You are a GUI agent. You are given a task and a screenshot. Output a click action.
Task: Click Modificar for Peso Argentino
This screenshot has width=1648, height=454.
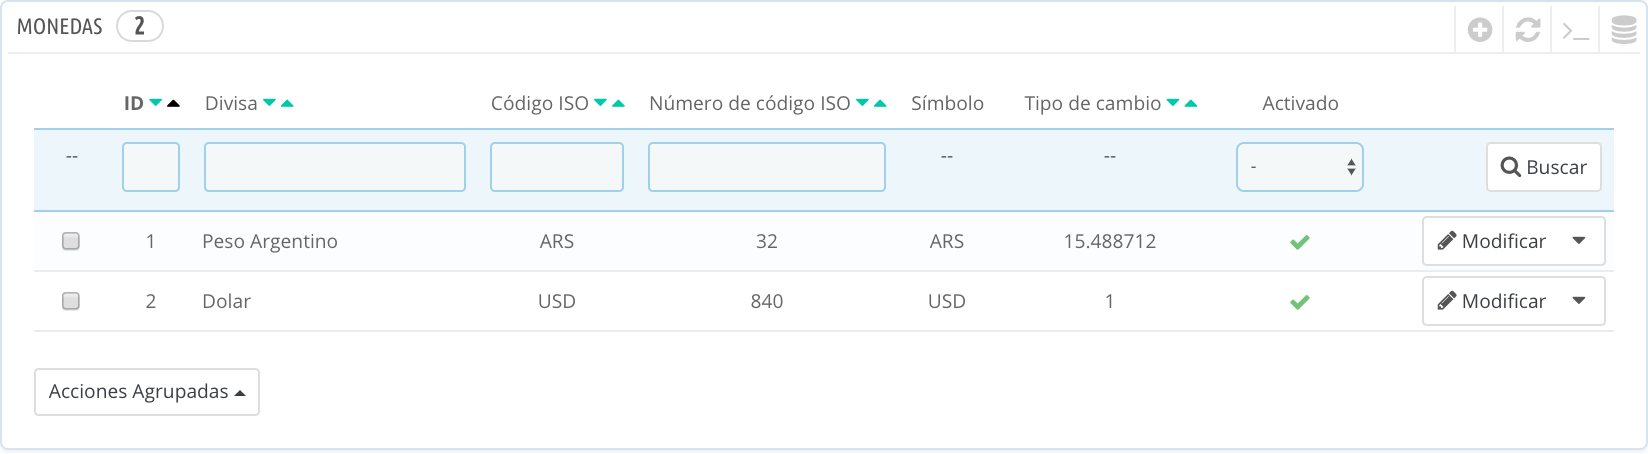(1492, 241)
